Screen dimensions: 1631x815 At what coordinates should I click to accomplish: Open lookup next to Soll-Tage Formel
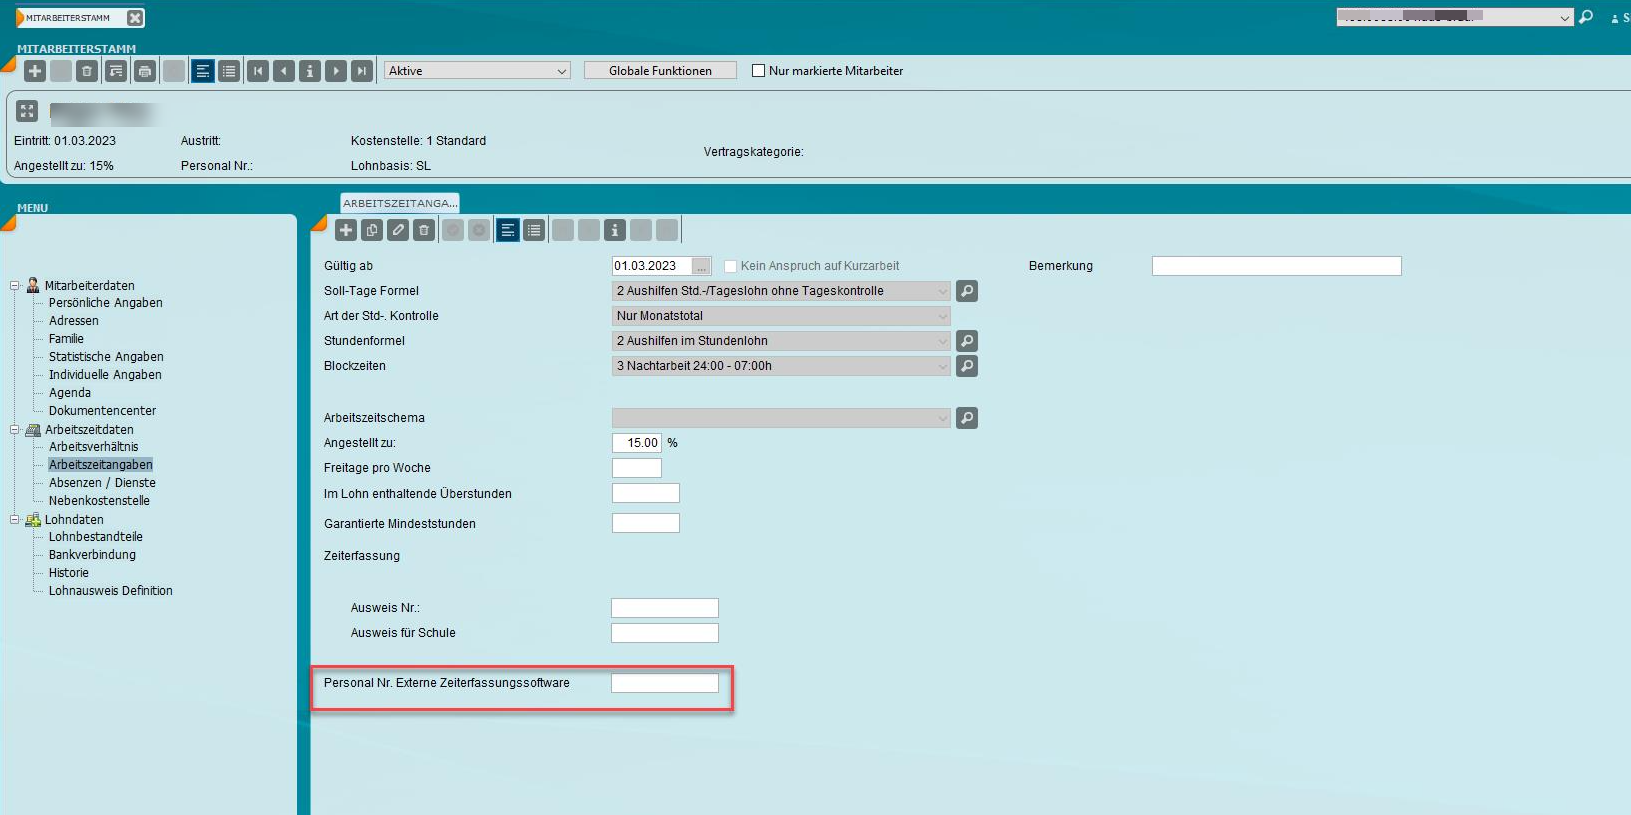tap(967, 291)
